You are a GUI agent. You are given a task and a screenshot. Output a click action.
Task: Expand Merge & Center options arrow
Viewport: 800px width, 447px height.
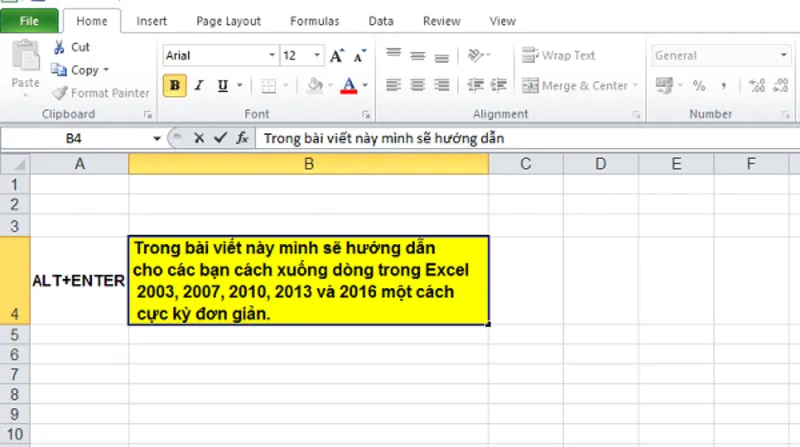click(636, 85)
